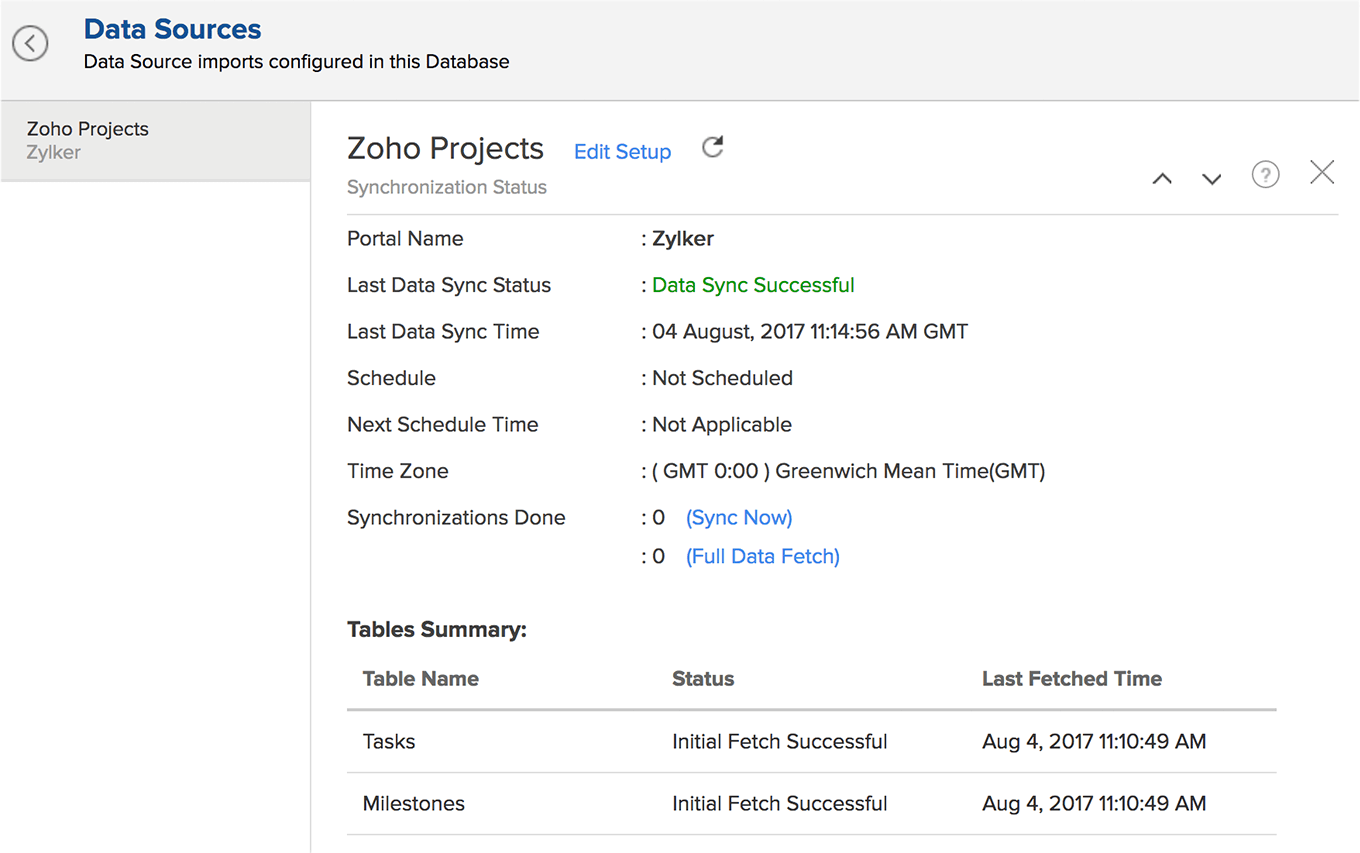Click the refresh icon beside Edit Setup
This screenshot has height=853, width=1360.
(x=712, y=148)
